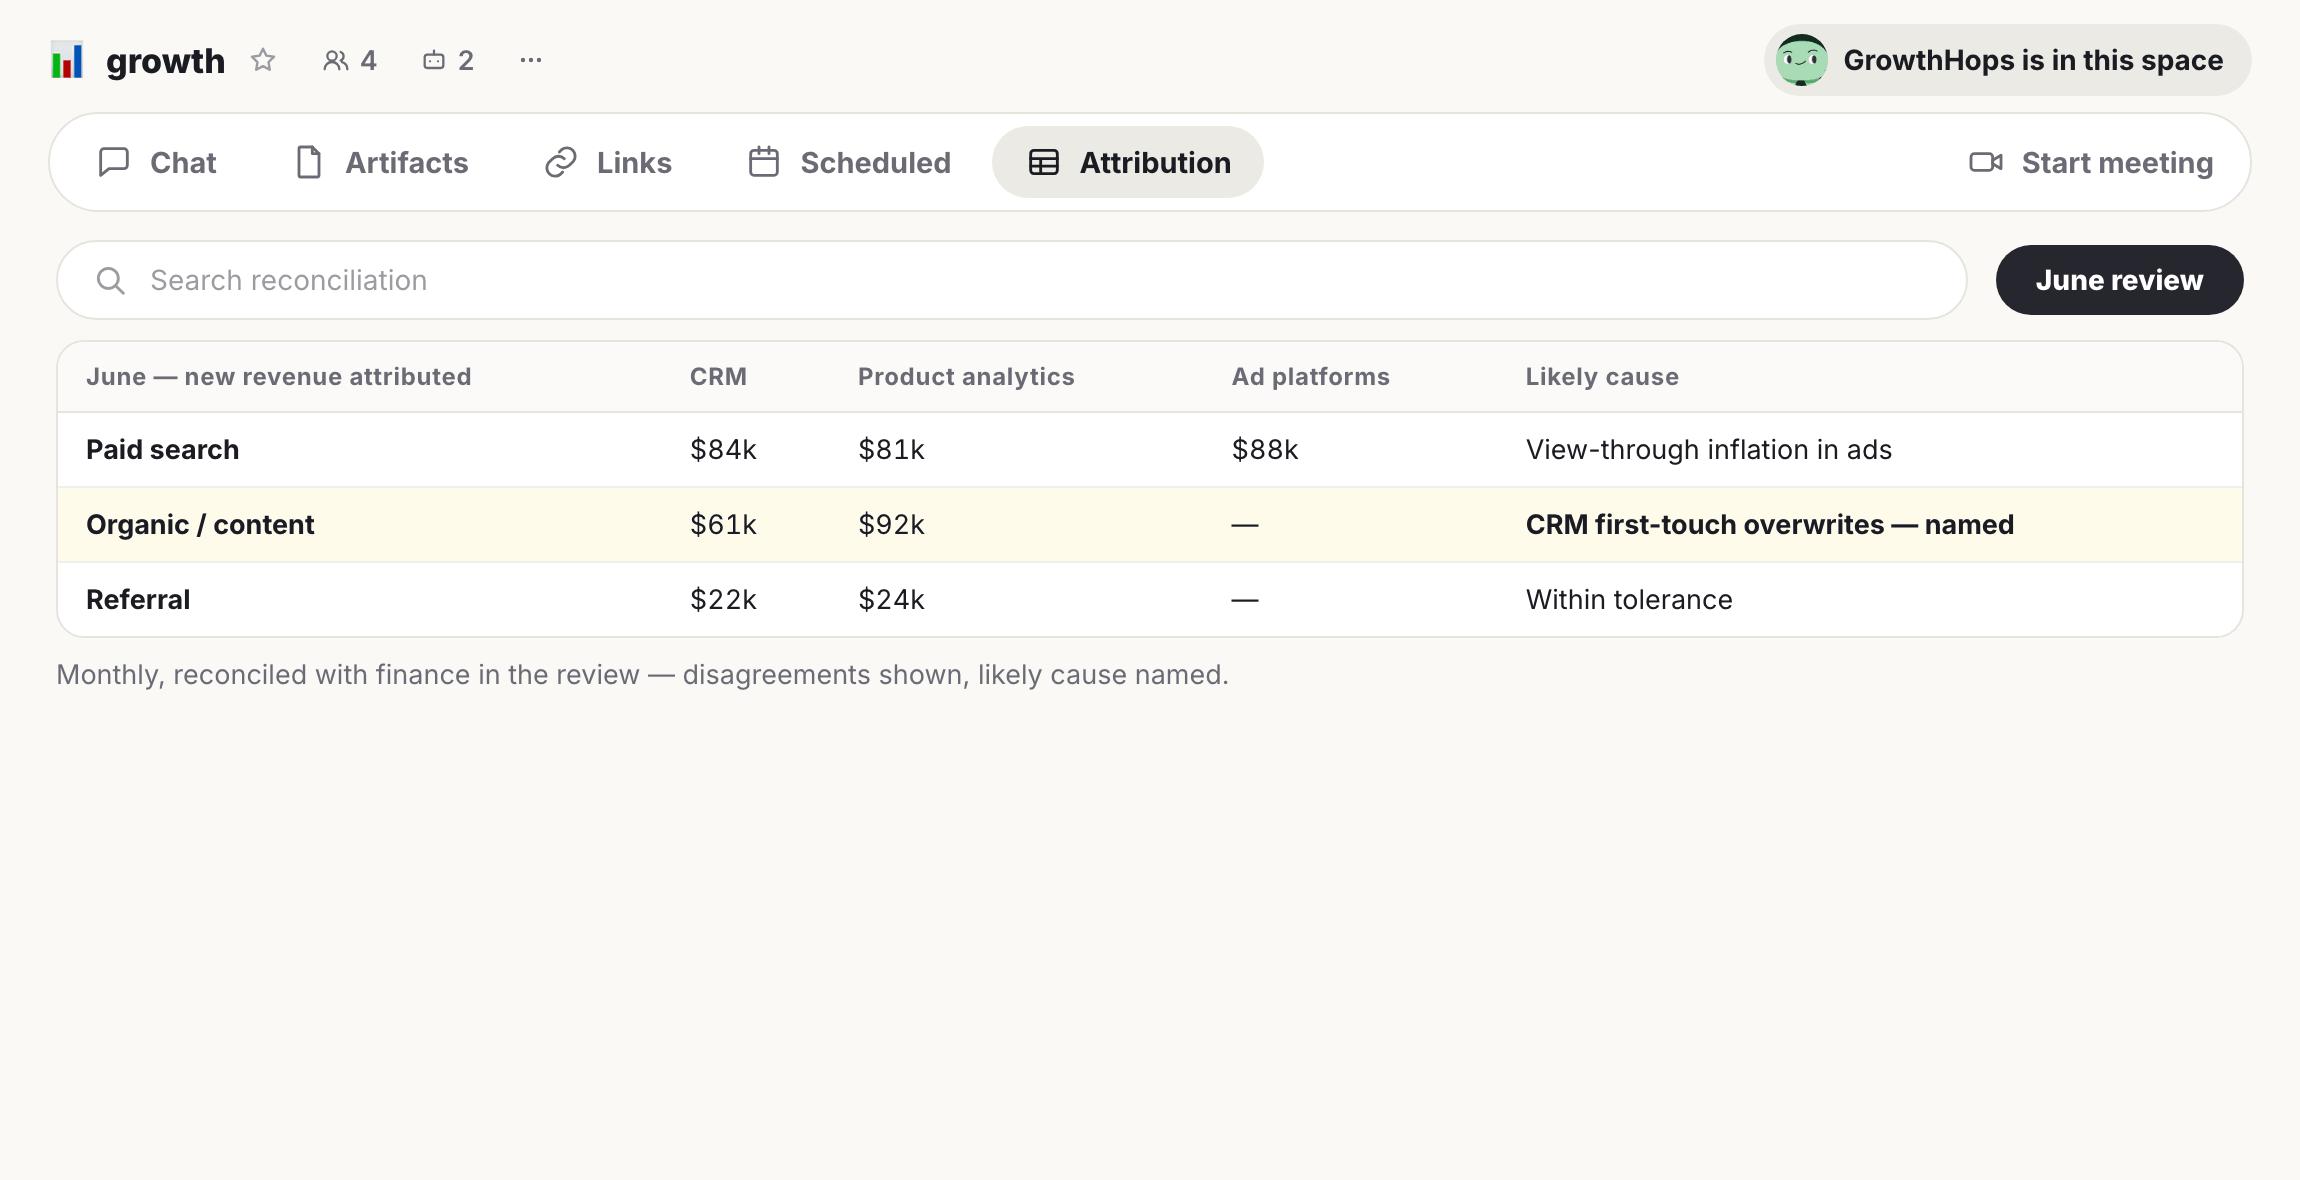
Task: View the 4 members
Action: point(350,60)
